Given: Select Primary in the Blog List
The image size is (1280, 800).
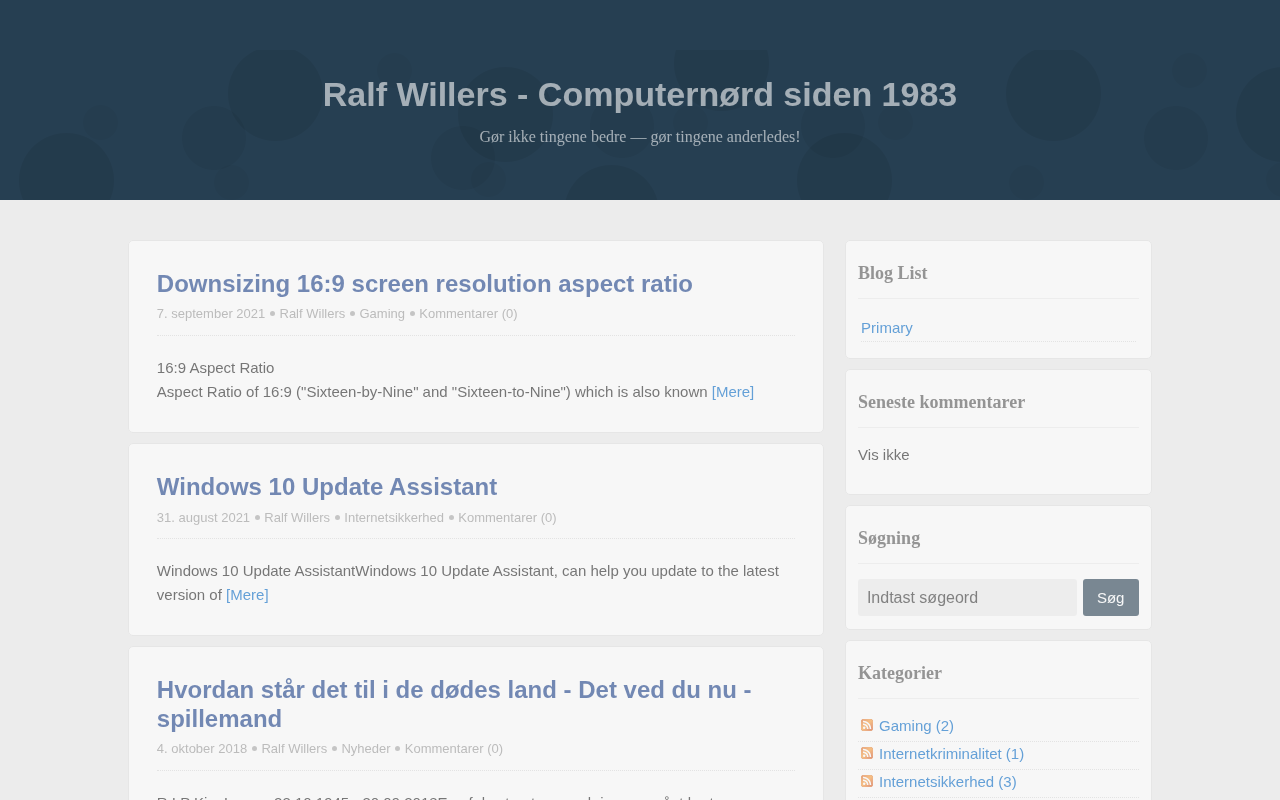Looking at the screenshot, I should tap(886, 327).
